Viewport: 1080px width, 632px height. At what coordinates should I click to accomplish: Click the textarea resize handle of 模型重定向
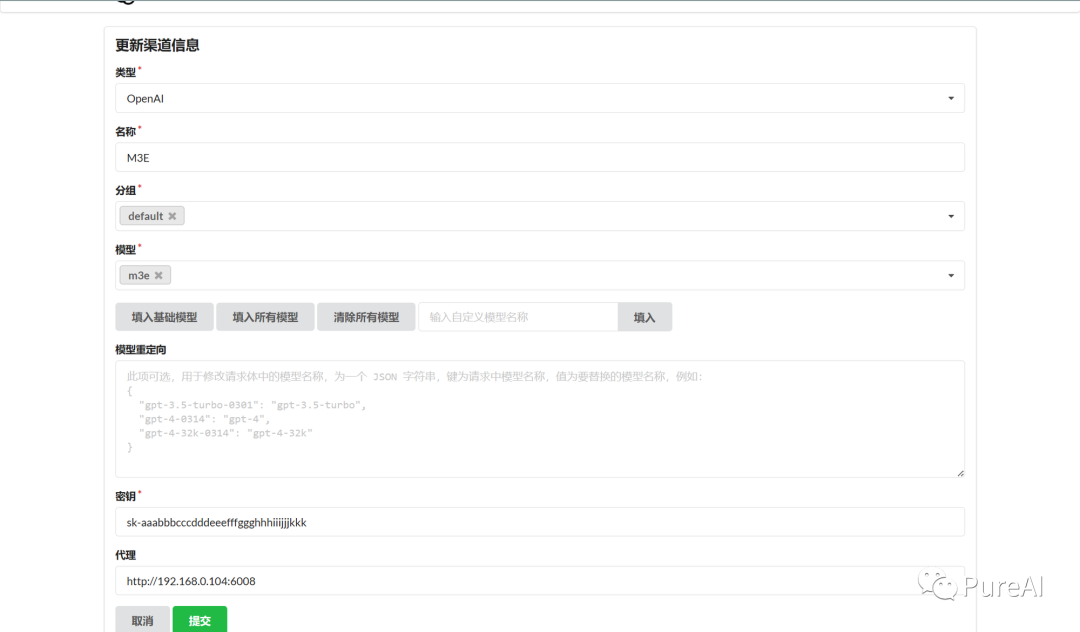(959, 472)
